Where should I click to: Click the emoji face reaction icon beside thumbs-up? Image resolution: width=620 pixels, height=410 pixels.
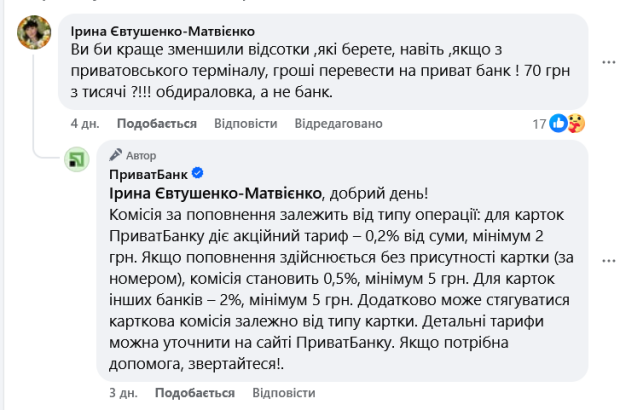(575, 124)
